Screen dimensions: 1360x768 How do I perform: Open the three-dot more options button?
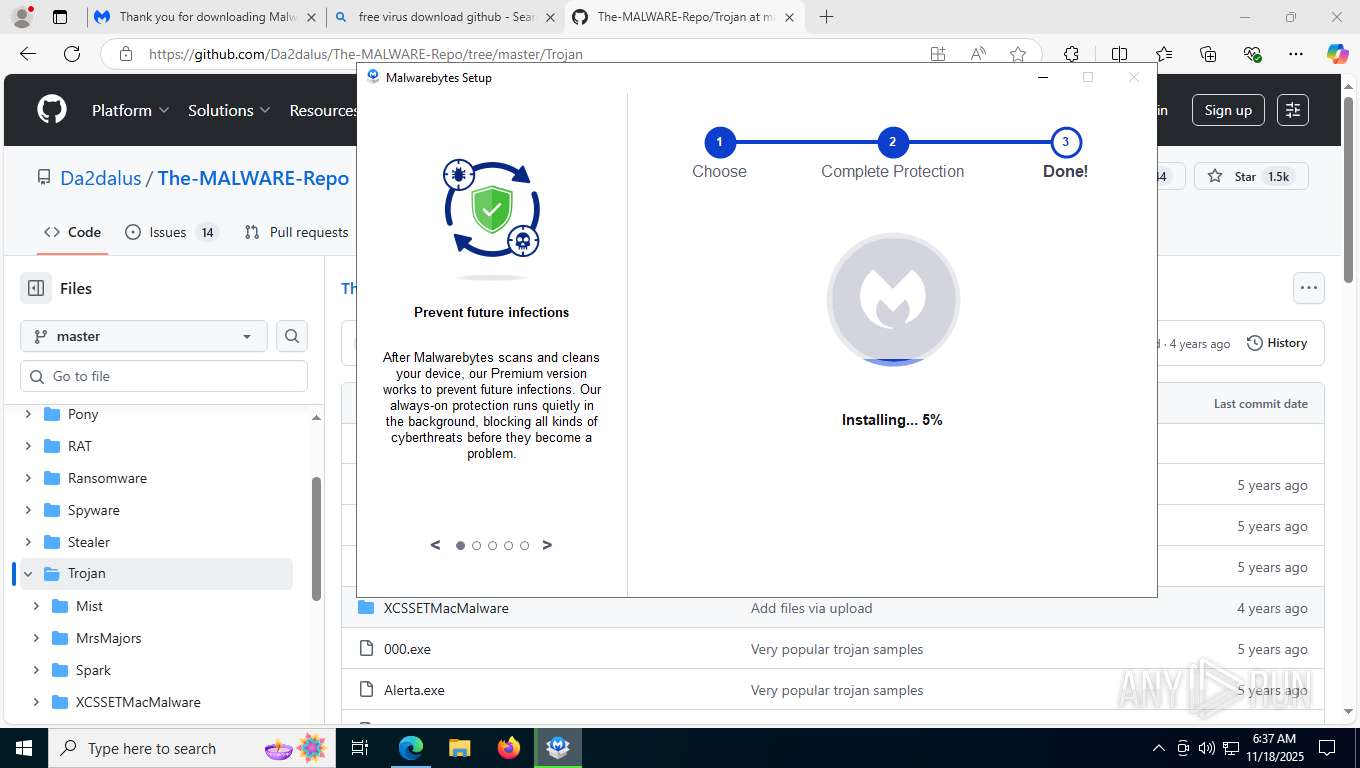(x=1309, y=288)
